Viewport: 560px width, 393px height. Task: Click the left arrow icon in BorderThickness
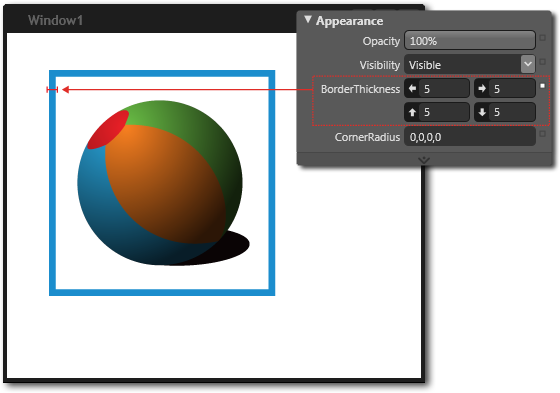click(412, 89)
